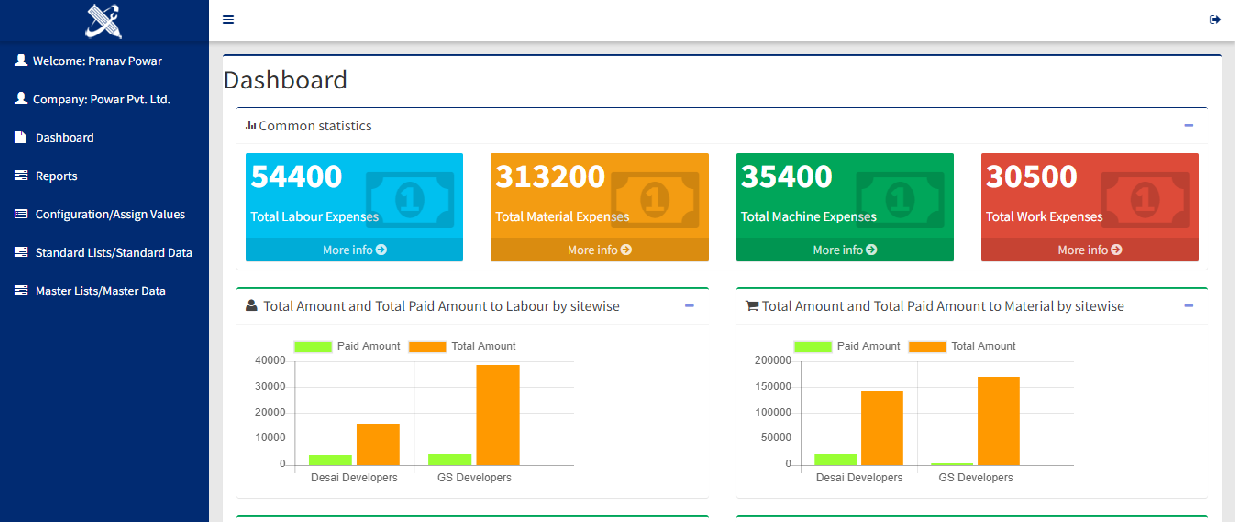1235x522 pixels.
Task: Click orange Total Amount swatch in Material chart
Action: pyautogui.click(x=927, y=347)
